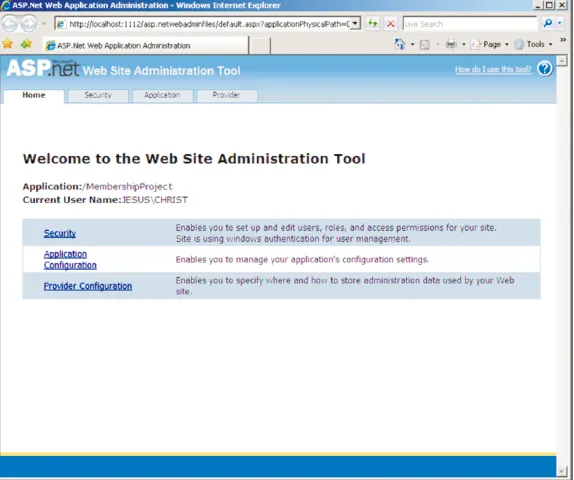Open the Application Configuration link
Screen dimensions: 574x480
click(70, 260)
